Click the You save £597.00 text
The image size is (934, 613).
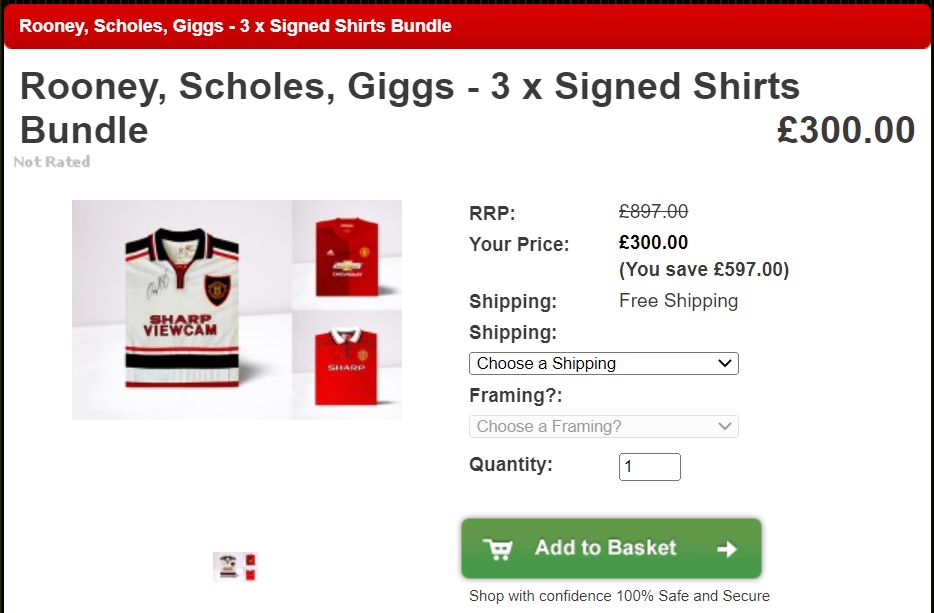pos(704,269)
